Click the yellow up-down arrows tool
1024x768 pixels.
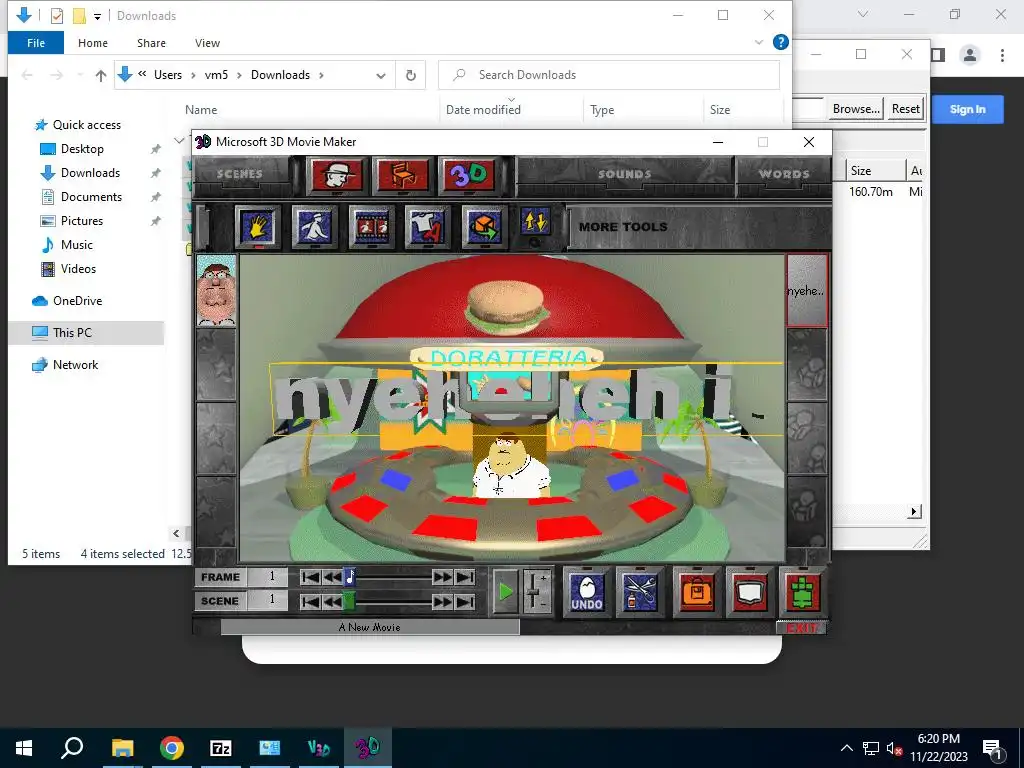[x=536, y=222]
